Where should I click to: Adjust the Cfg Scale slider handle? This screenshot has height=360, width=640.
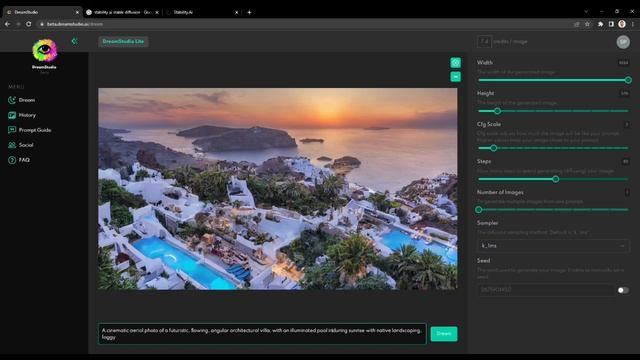point(493,148)
